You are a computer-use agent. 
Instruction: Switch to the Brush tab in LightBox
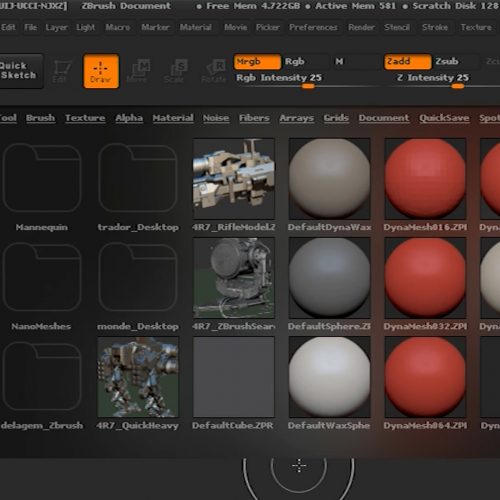(40, 118)
